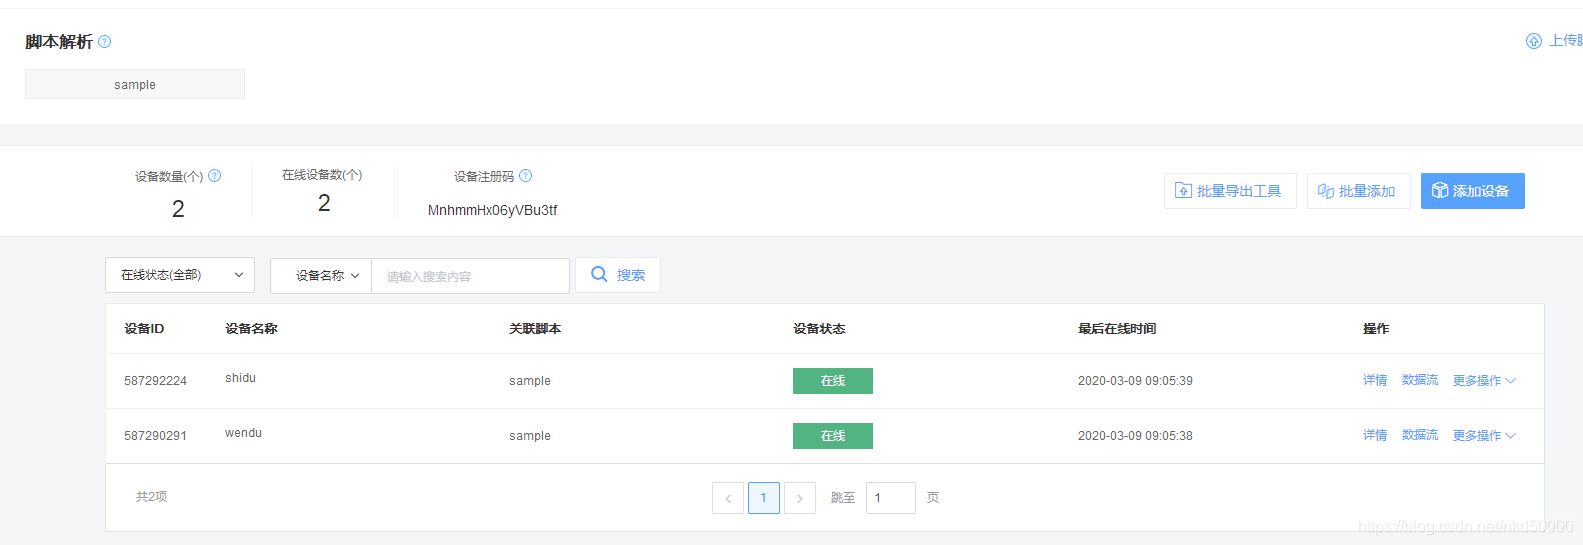Select page 1 in pagination
Image resolution: width=1583 pixels, height=545 pixels.
(764, 498)
